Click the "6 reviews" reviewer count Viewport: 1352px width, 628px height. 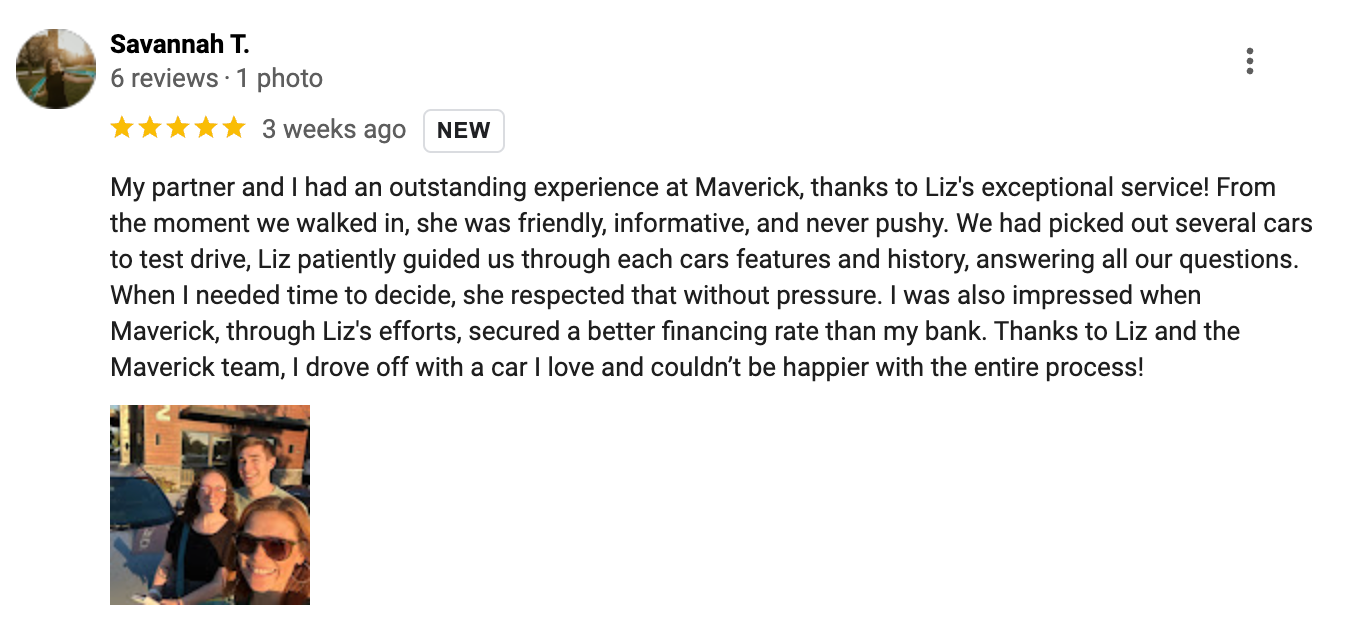164,78
